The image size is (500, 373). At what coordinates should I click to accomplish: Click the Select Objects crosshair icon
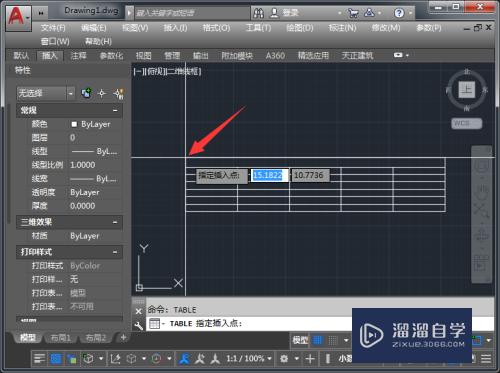point(102,93)
